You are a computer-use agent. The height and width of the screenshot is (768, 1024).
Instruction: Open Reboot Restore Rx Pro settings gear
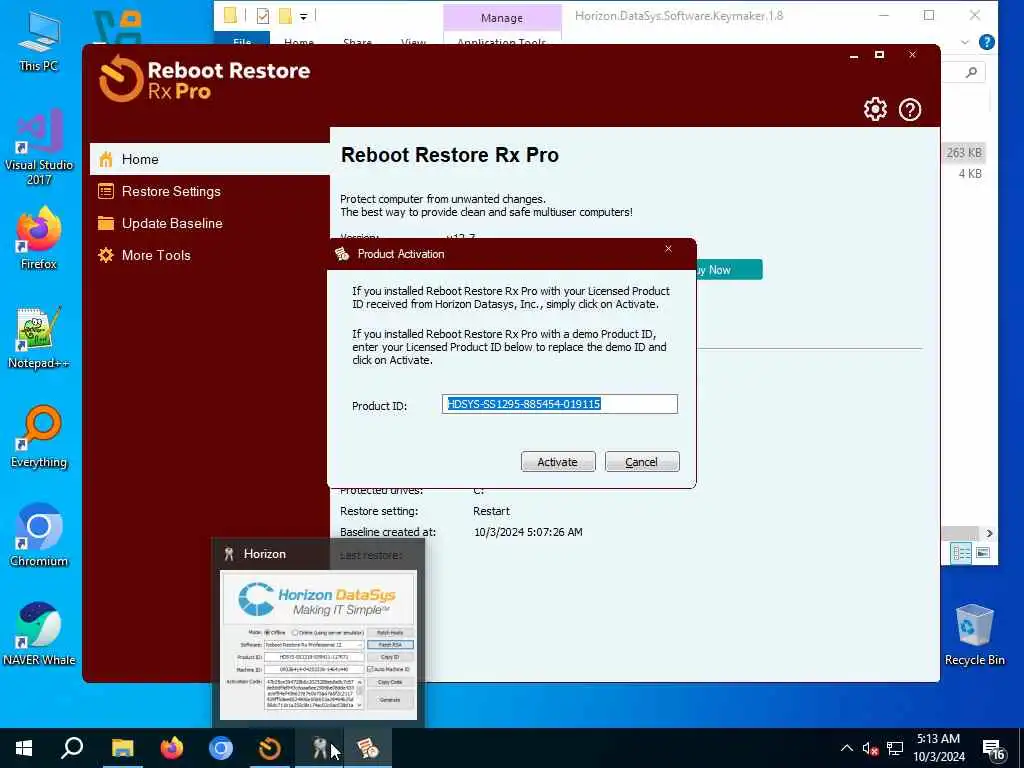[875, 109]
